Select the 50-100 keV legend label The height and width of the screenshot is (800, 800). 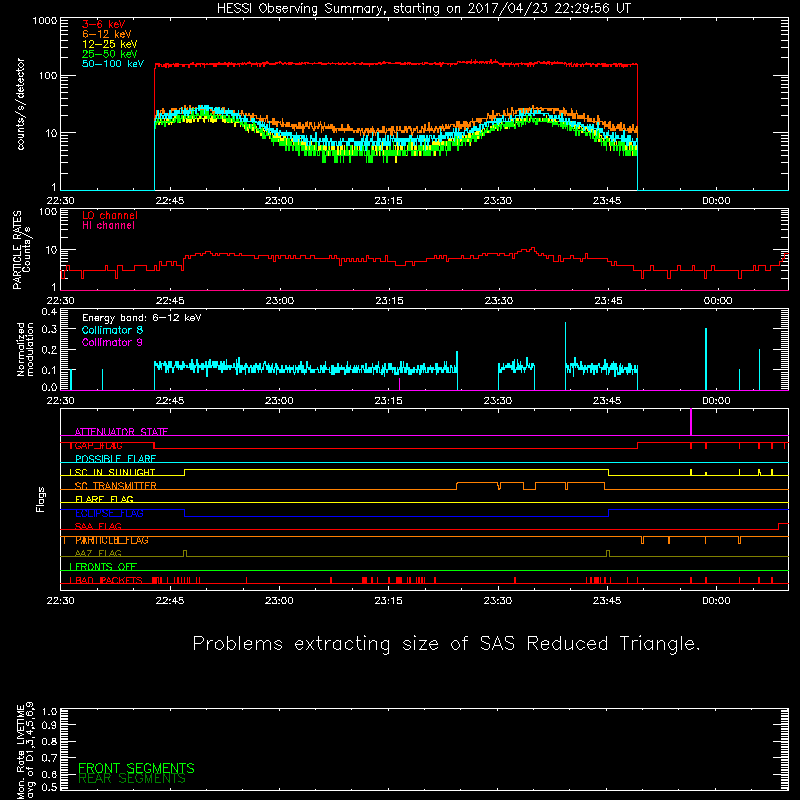112,64
